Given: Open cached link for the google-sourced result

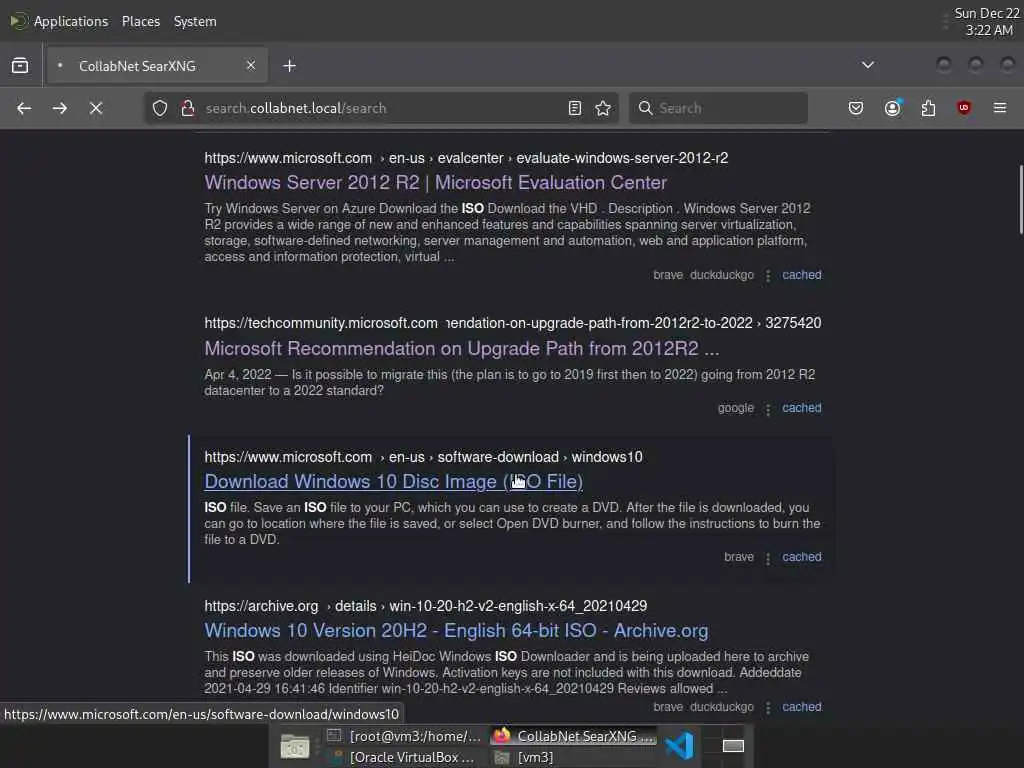Looking at the screenshot, I should [802, 408].
